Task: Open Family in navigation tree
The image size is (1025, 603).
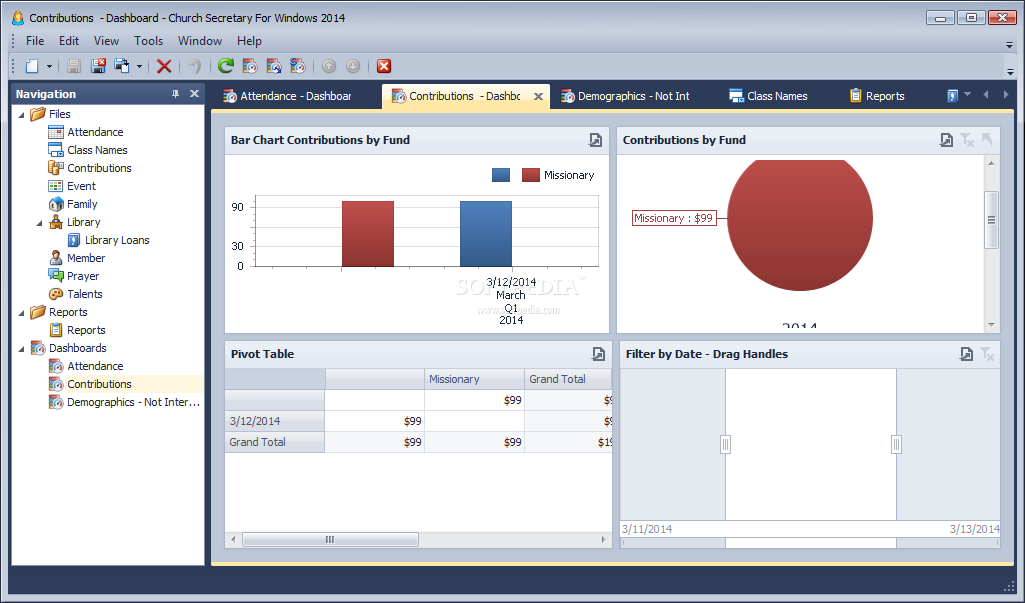Action: point(82,204)
